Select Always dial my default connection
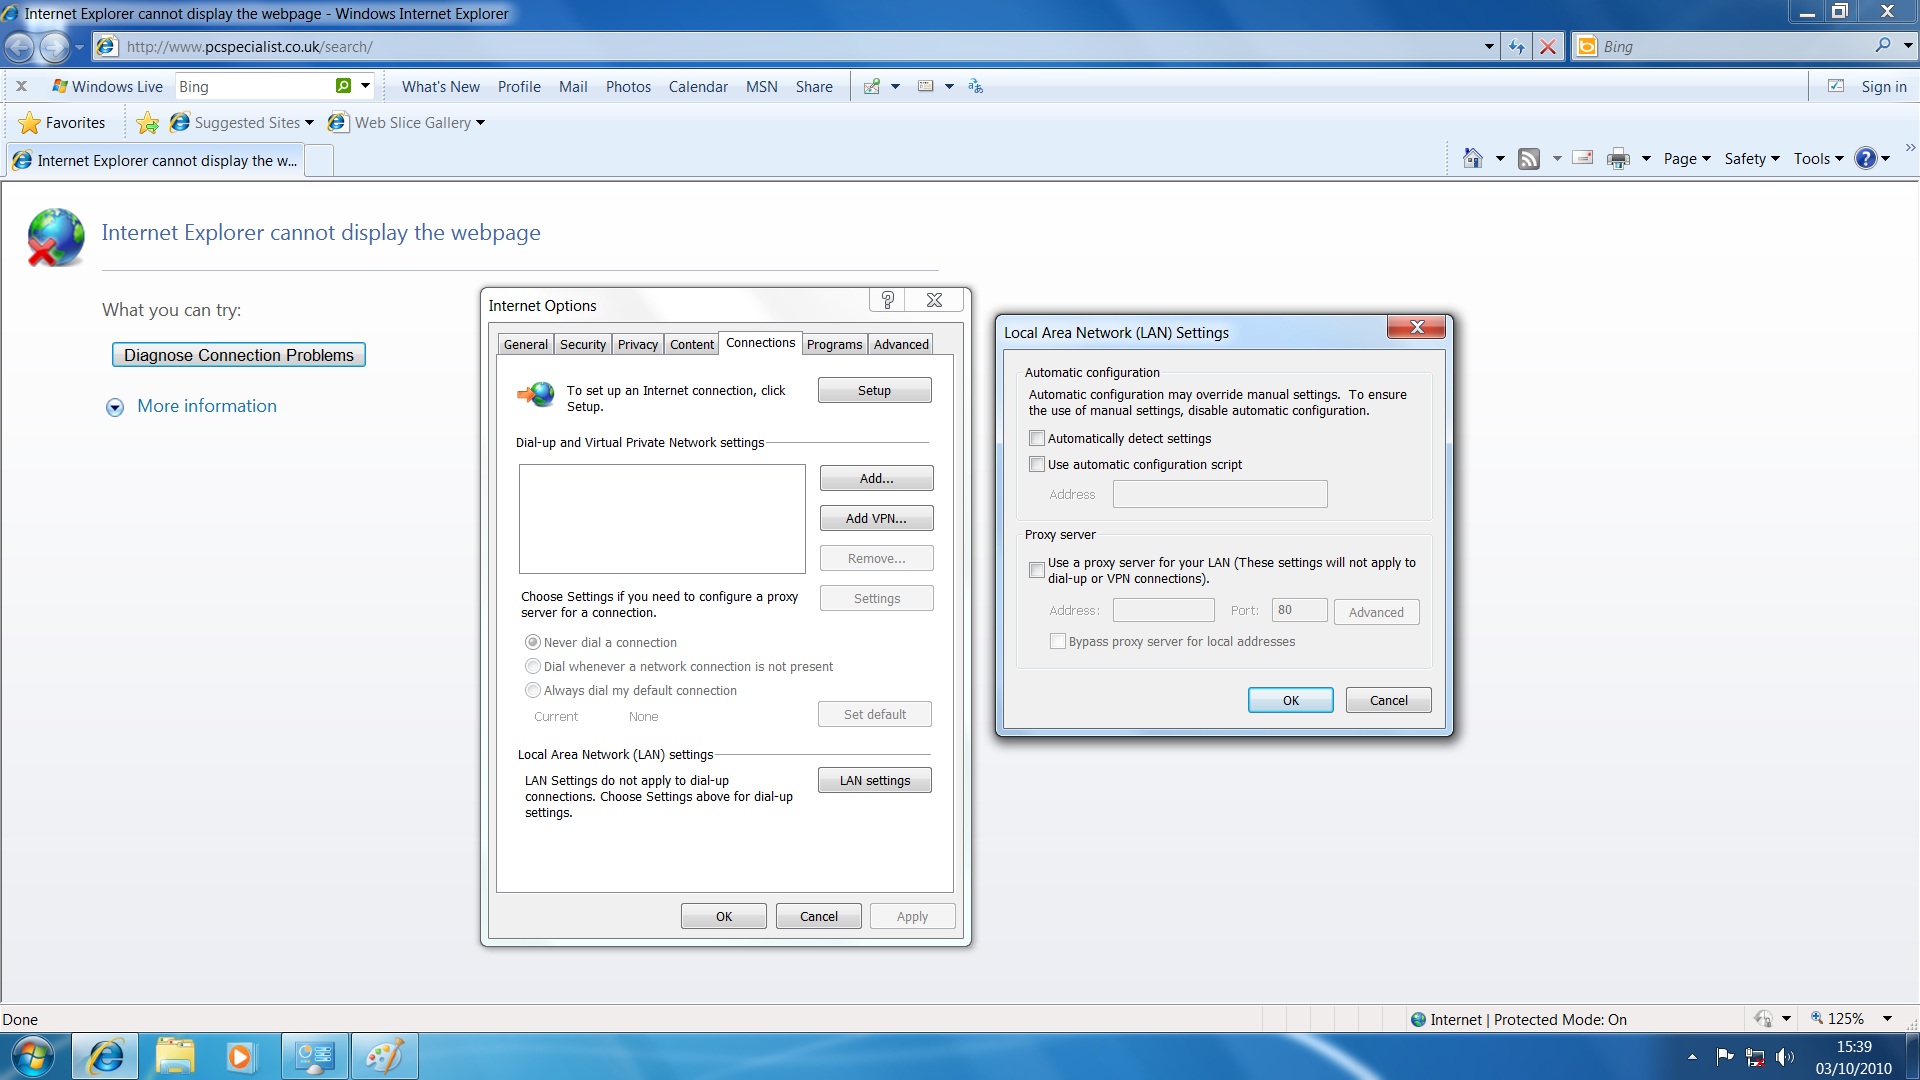The height and width of the screenshot is (1080, 1920). 533,690
